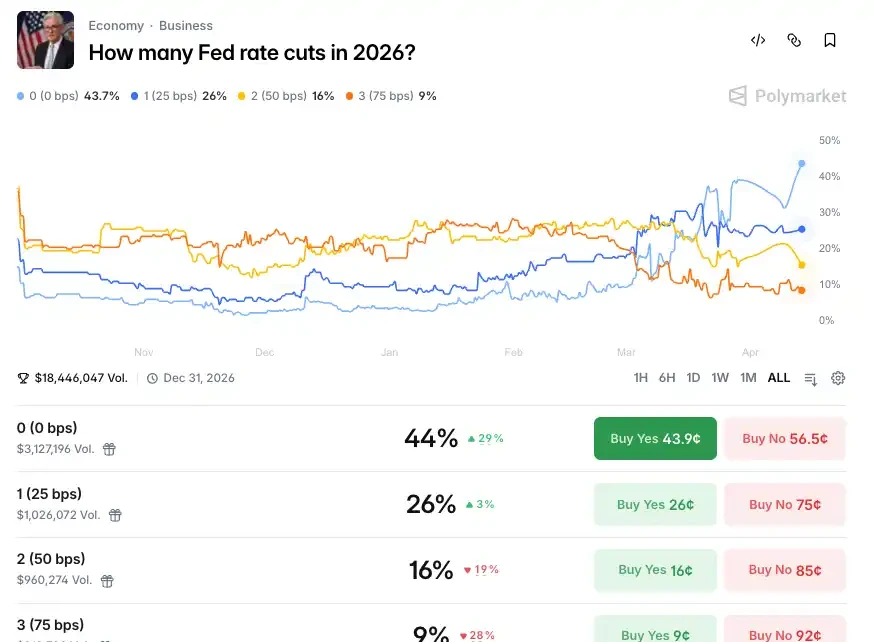Viewport: 874px width, 642px height.
Task: Buy Yes at 43.9¢ for 0 bps
Action: pos(655,439)
